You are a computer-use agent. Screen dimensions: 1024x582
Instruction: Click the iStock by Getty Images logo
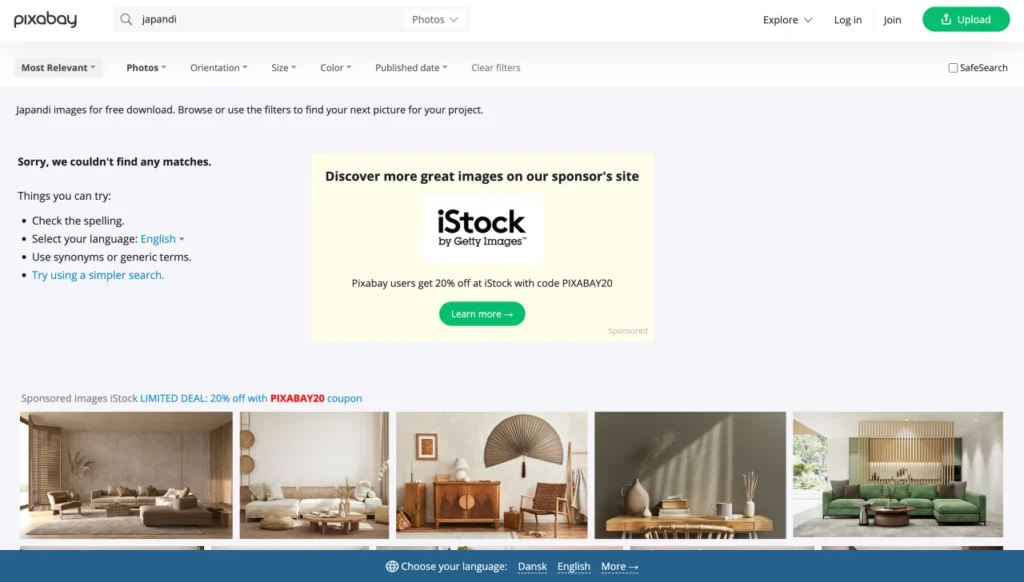[x=481, y=228]
